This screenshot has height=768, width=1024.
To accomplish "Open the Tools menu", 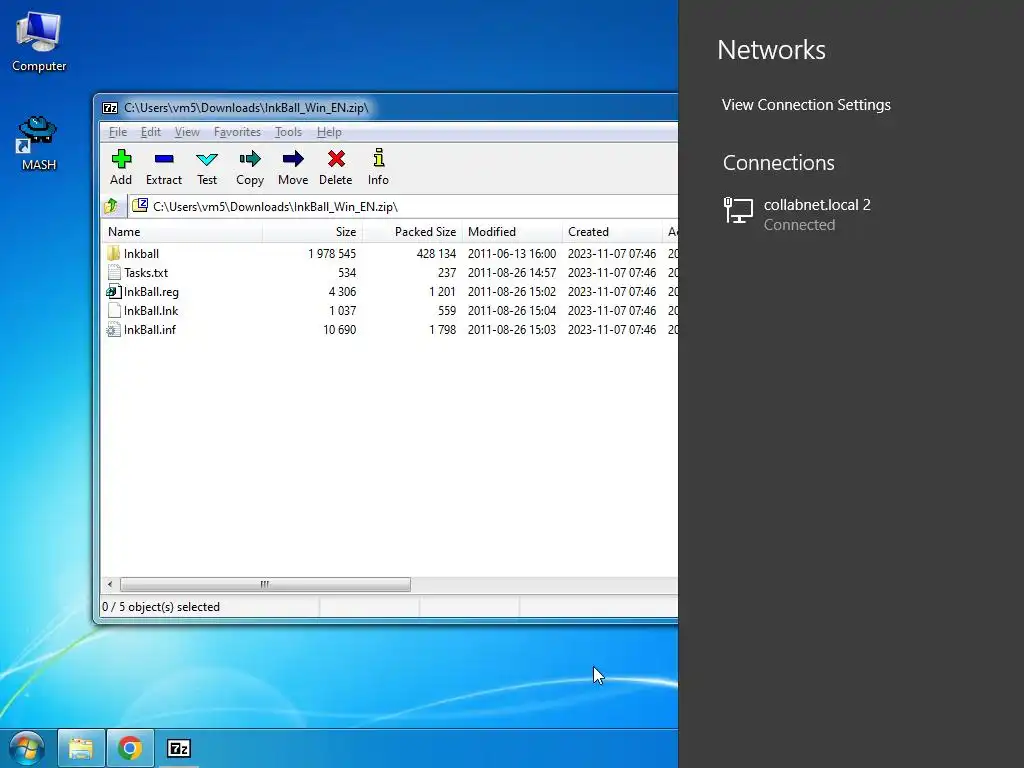I will [x=288, y=132].
